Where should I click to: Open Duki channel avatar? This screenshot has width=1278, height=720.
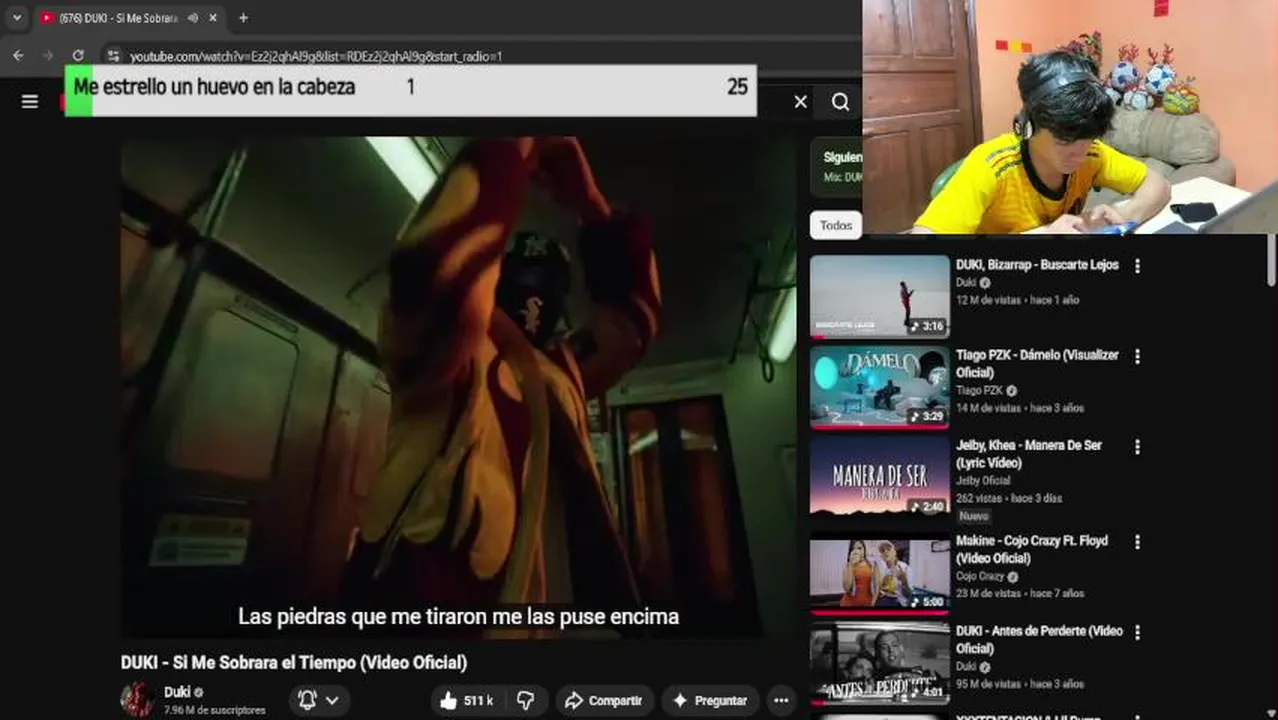coord(137,700)
